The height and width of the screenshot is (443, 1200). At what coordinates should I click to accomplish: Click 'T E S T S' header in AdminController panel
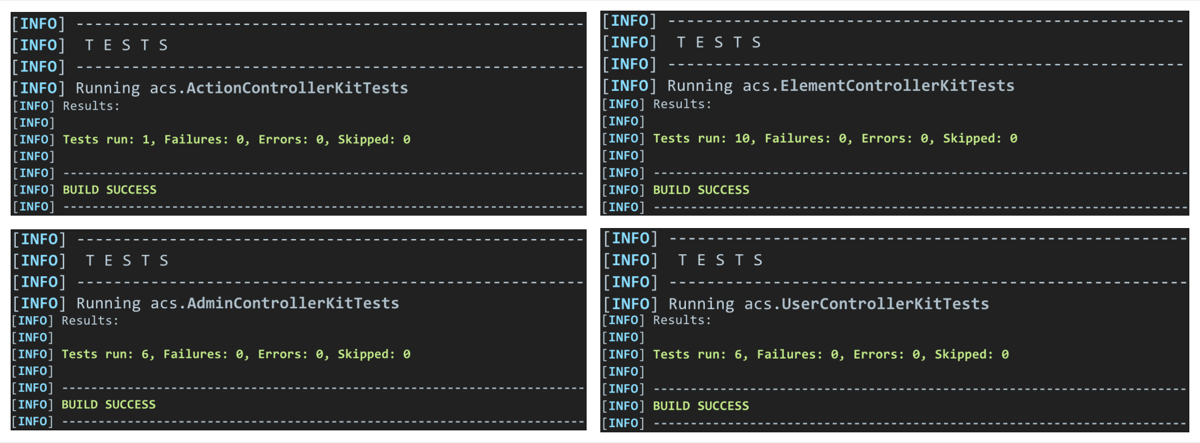click(x=127, y=260)
